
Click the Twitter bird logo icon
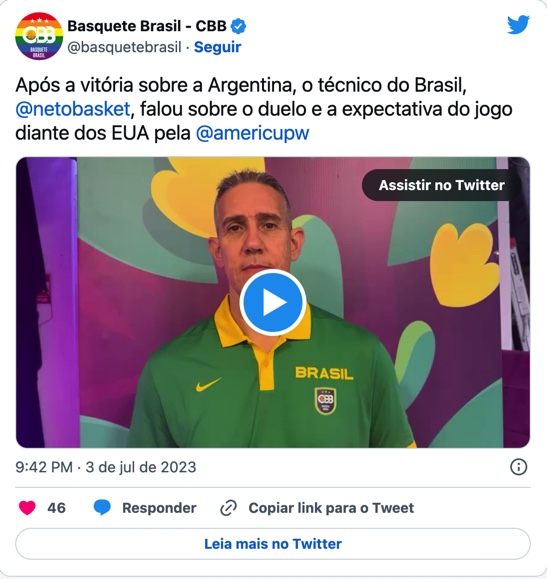[x=518, y=25]
